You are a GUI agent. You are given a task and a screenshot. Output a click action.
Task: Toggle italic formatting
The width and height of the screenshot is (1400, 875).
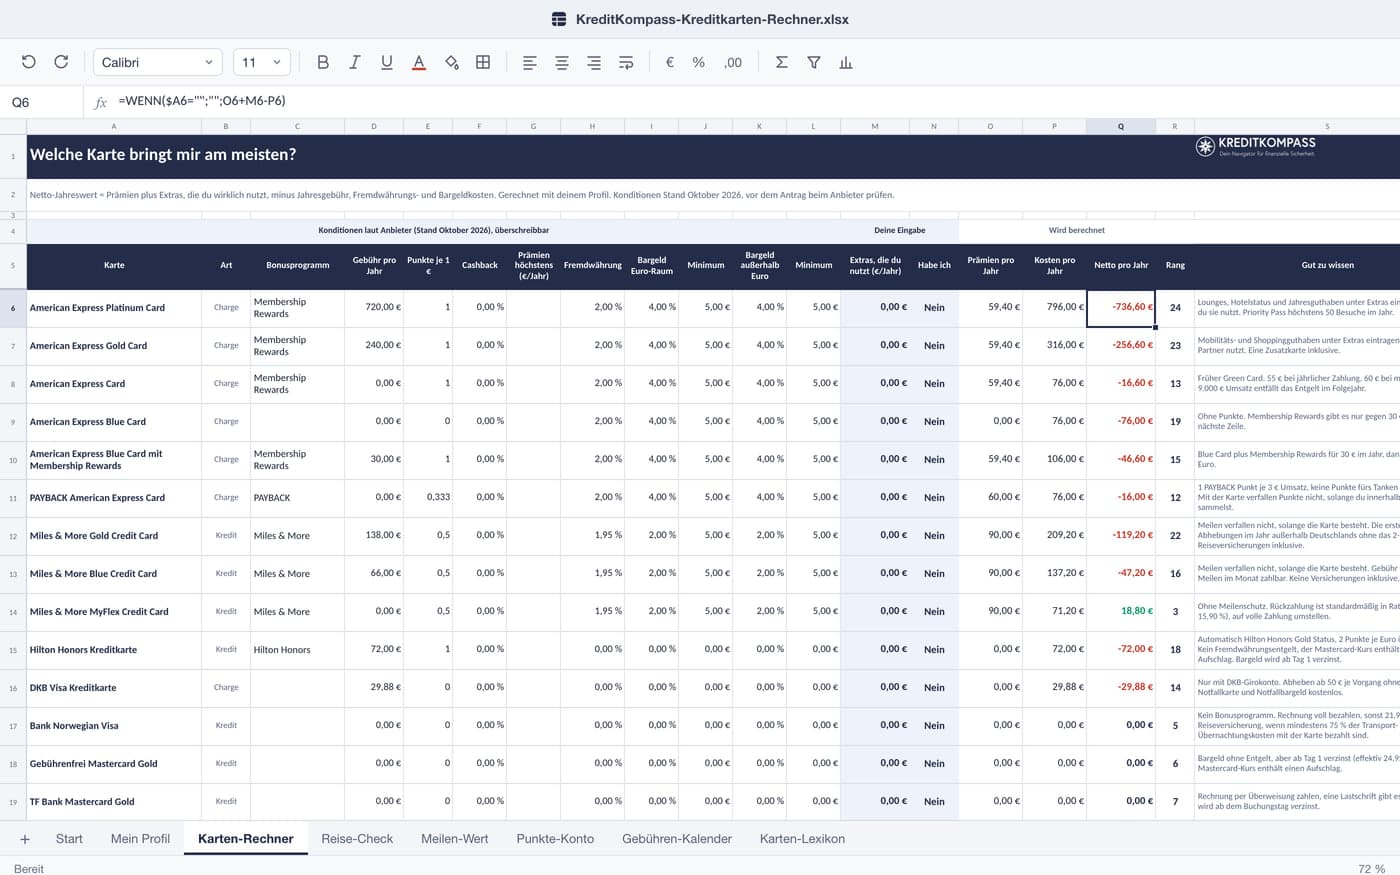354,62
